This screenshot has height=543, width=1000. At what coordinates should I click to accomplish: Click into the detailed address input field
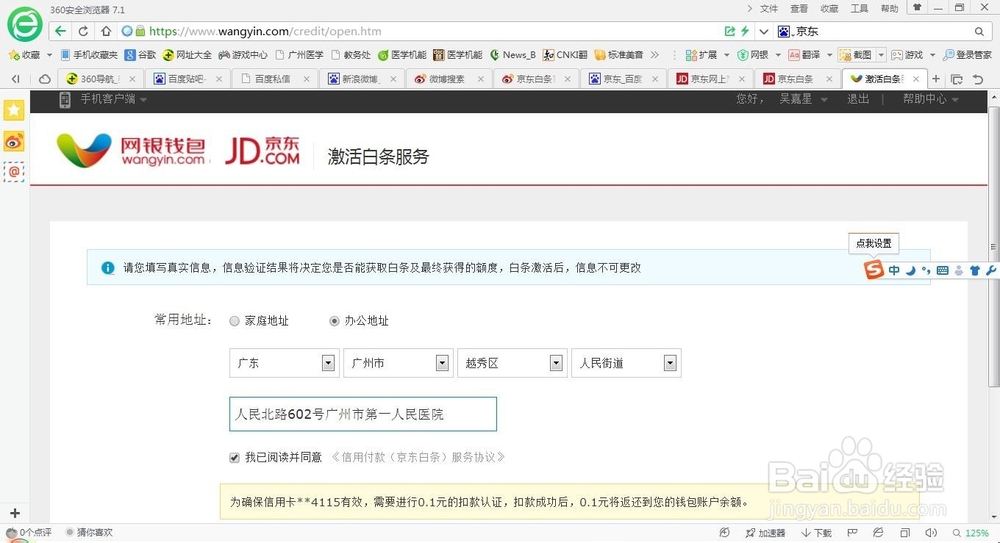coord(363,414)
